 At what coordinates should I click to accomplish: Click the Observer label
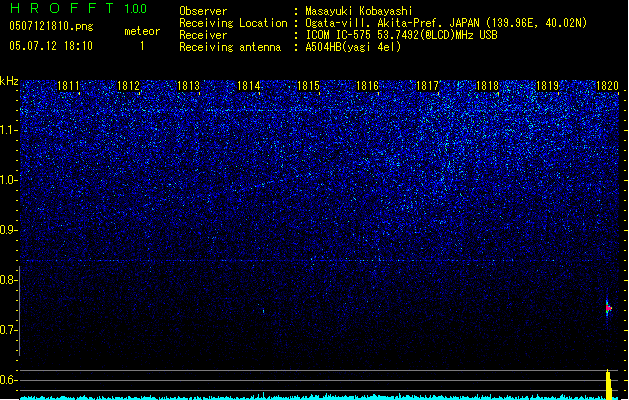click(203, 11)
